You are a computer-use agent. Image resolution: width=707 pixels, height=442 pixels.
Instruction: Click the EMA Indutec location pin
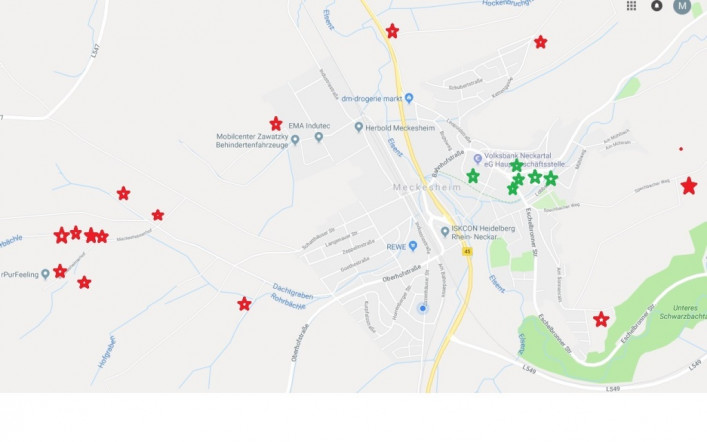coord(319,136)
